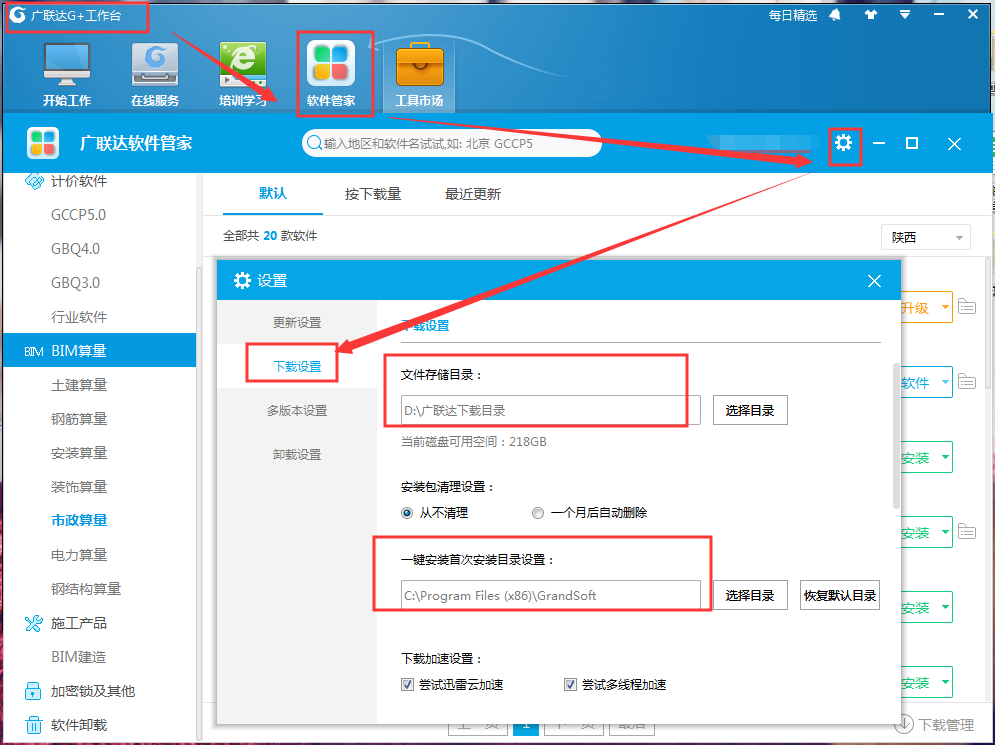
Task: Select GBQ3.0 in sidebar
Action: (x=76, y=283)
